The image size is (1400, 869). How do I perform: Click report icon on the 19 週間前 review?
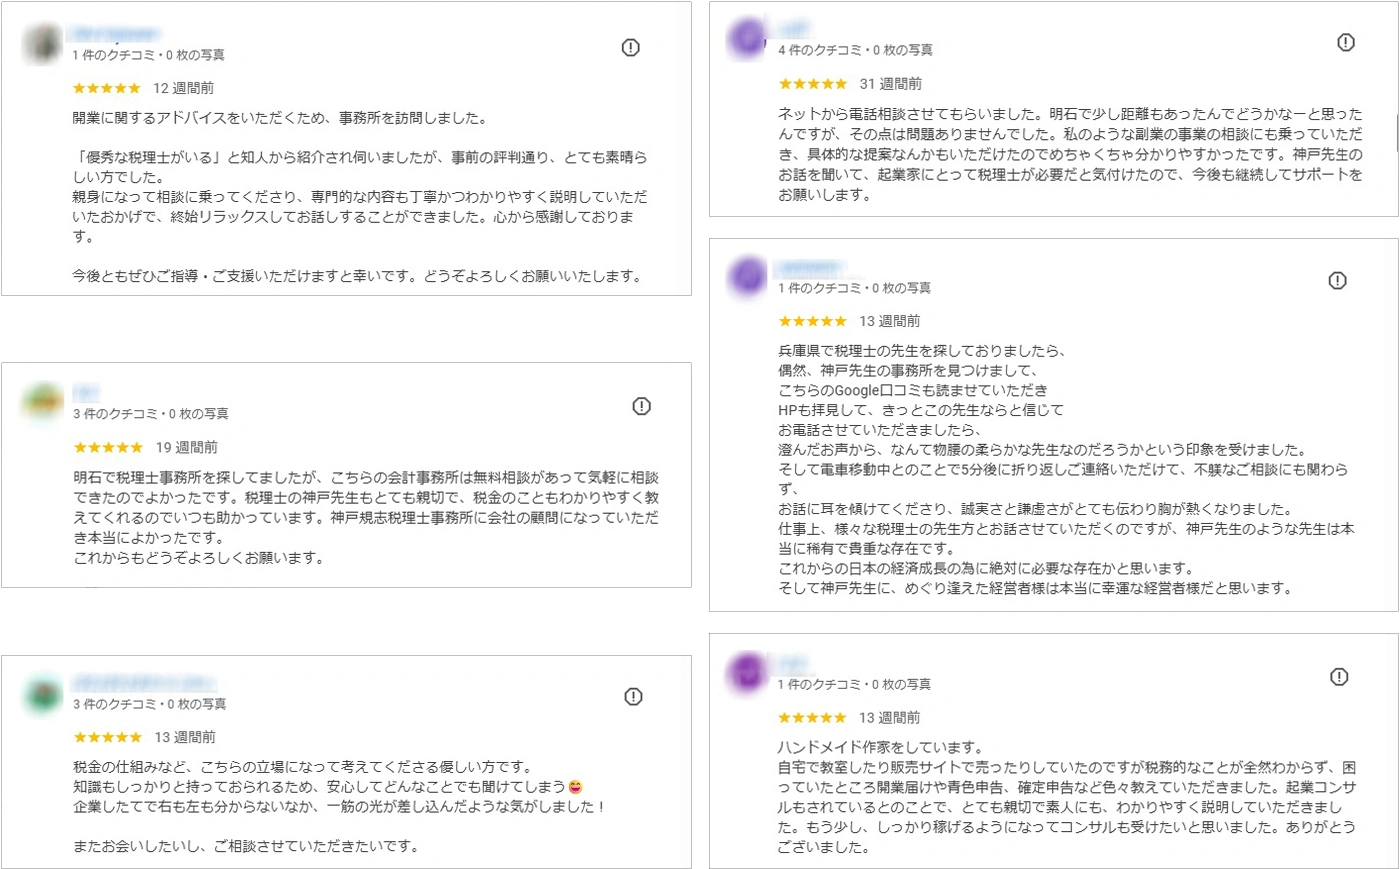coord(642,406)
